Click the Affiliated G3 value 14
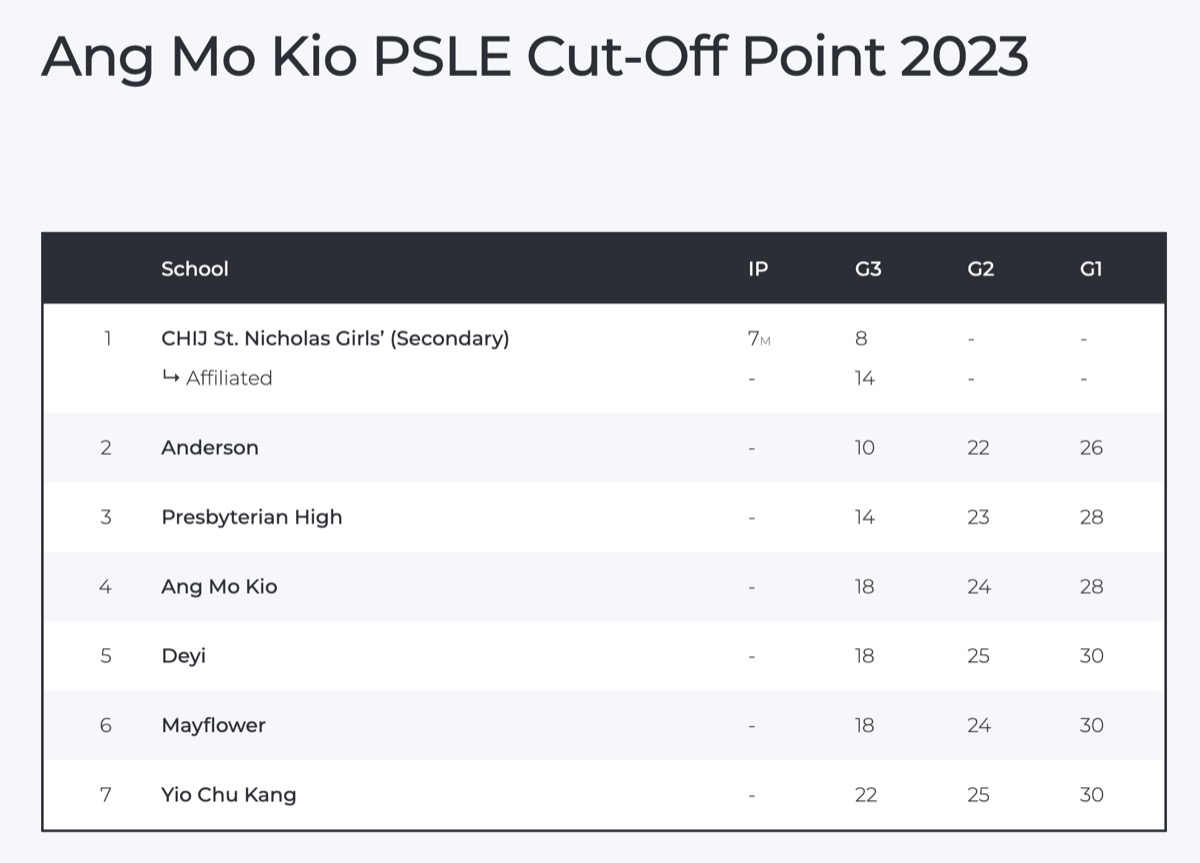1200x863 pixels. pos(865,378)
